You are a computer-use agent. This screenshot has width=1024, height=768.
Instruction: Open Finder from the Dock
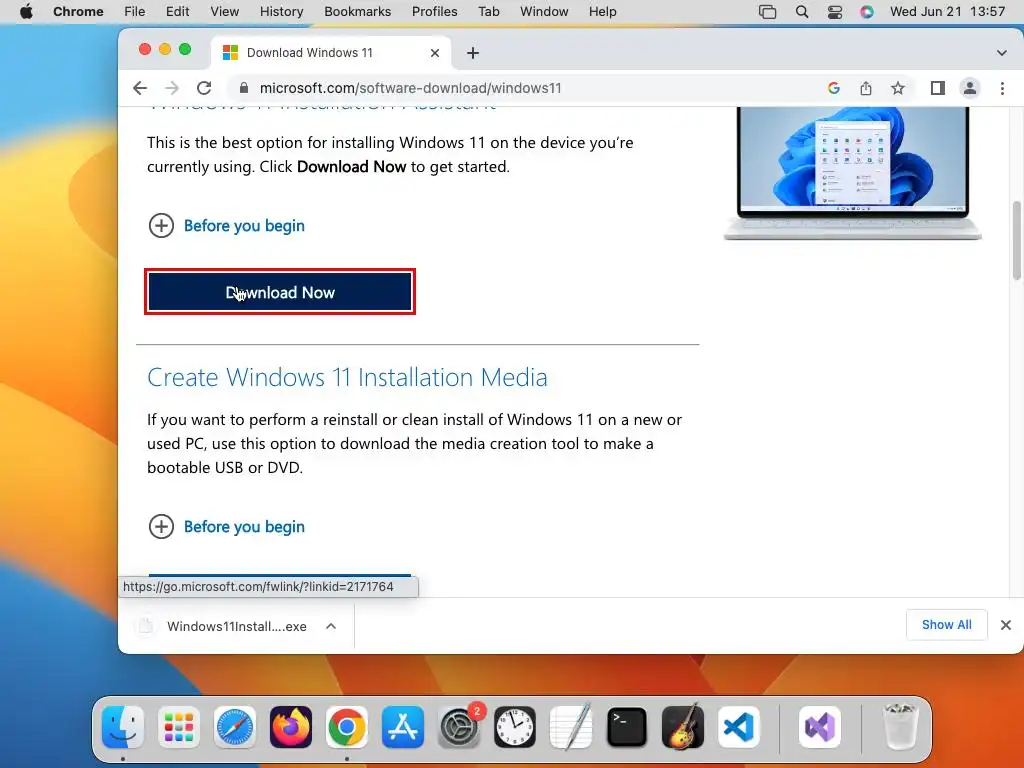[123, 727]
